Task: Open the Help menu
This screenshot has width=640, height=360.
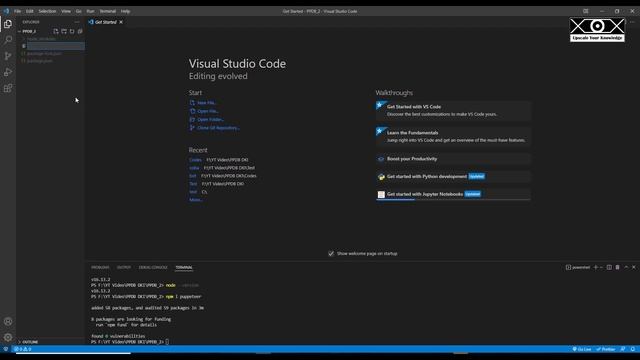Action: point(125,11)
